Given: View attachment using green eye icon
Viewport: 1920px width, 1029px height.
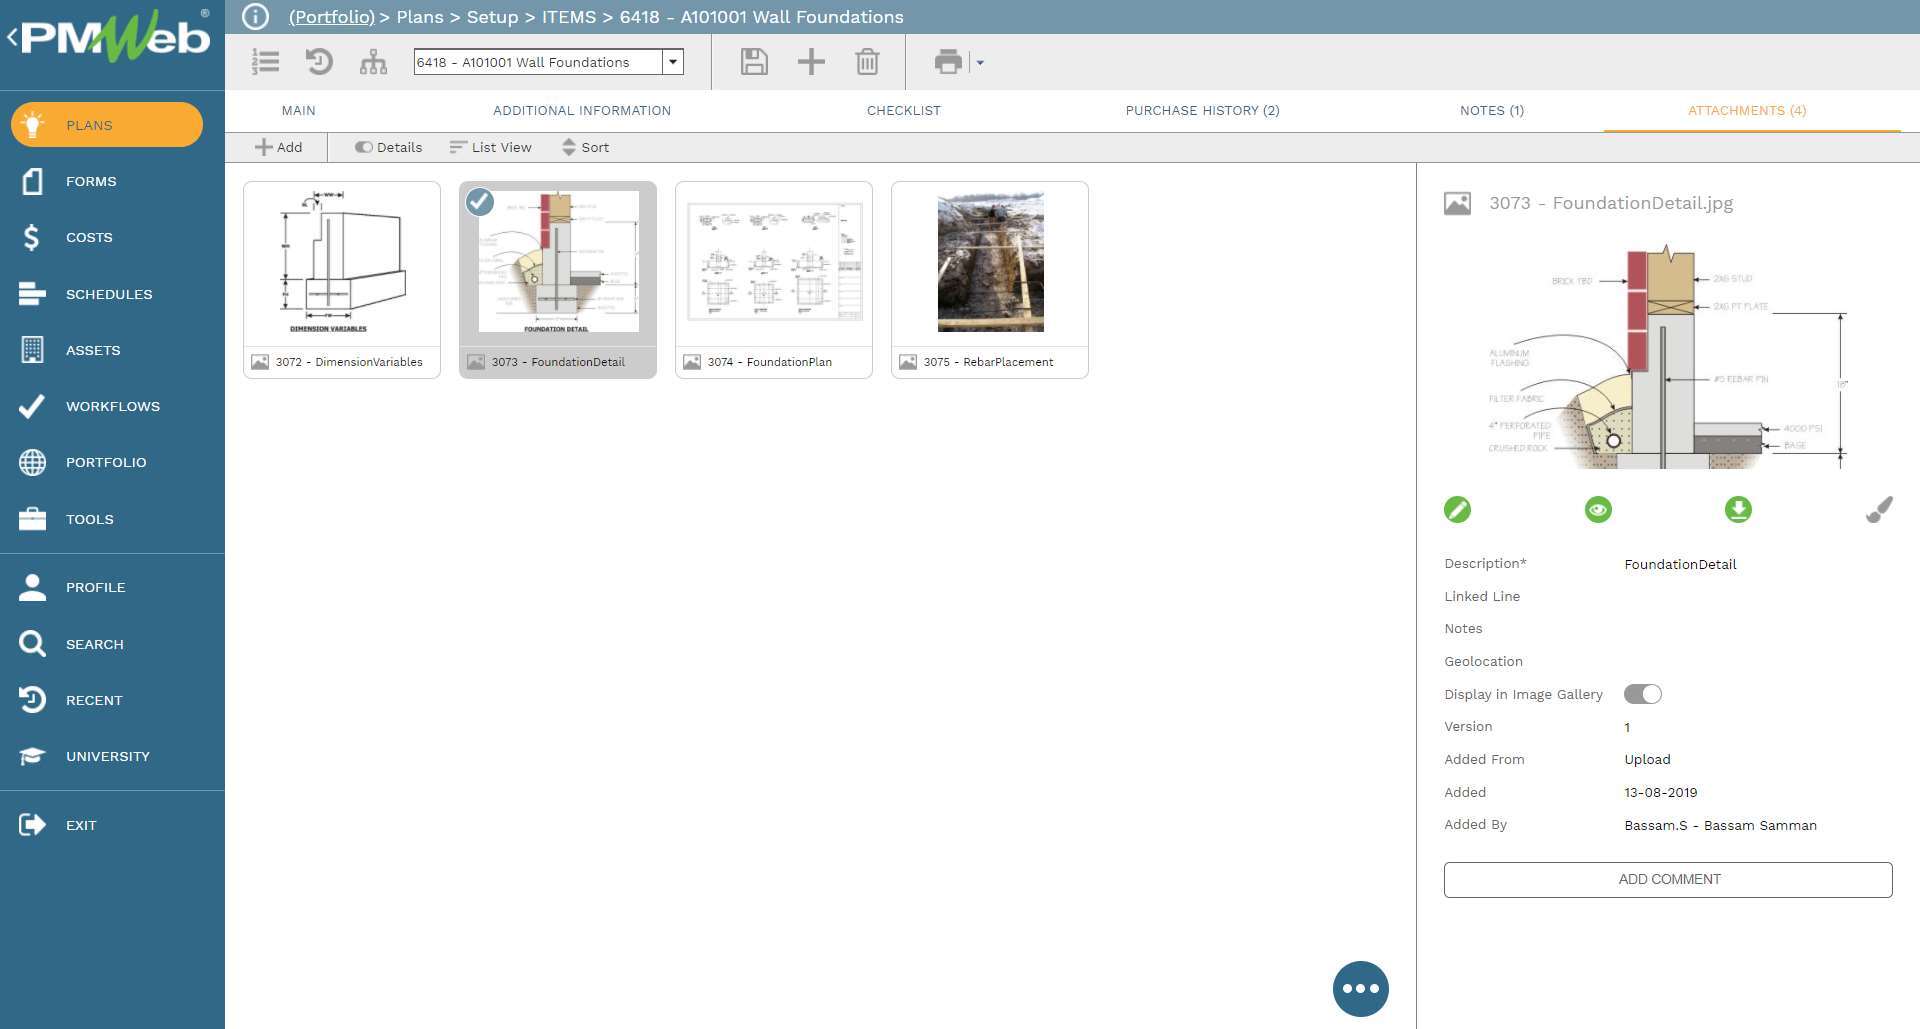Looking at the screenshot, I should 1598,510.
